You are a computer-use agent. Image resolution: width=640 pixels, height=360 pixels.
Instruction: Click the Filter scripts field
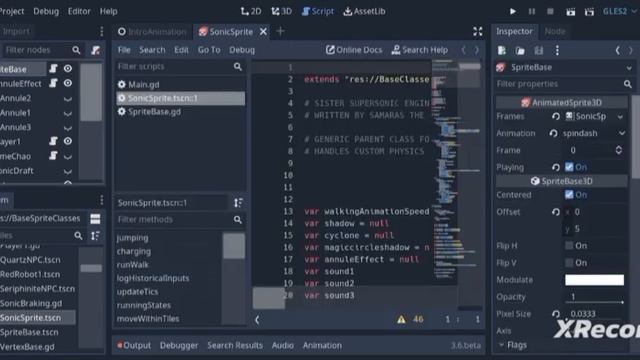pyautogui.click(x=180, y=67)
